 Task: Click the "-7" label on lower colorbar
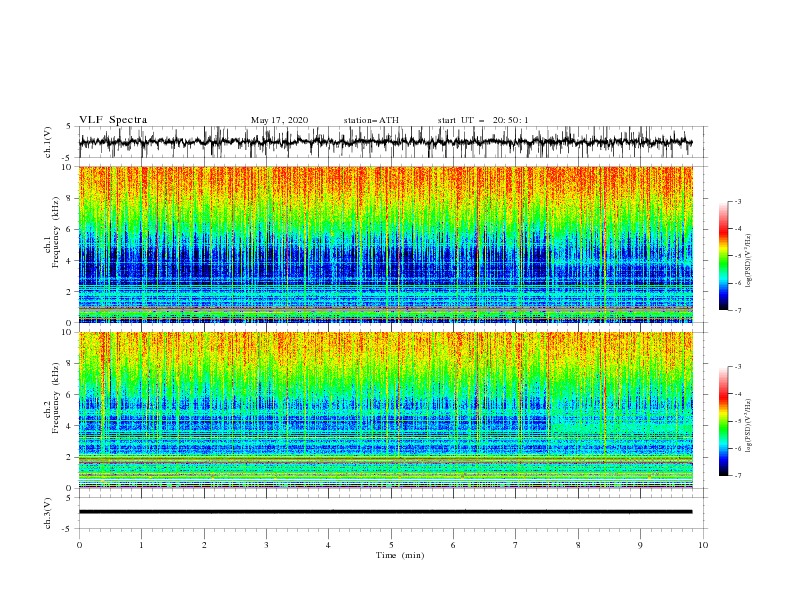point(738,476)
